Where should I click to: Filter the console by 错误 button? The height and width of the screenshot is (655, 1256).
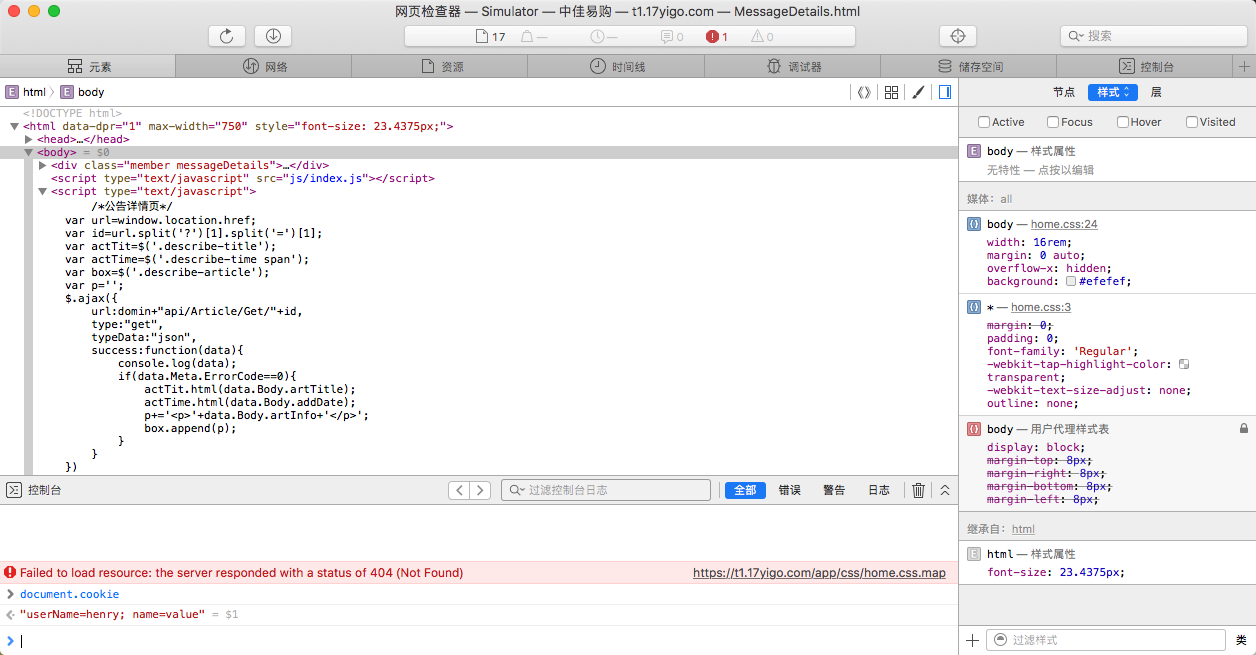[x=790, y=490]
